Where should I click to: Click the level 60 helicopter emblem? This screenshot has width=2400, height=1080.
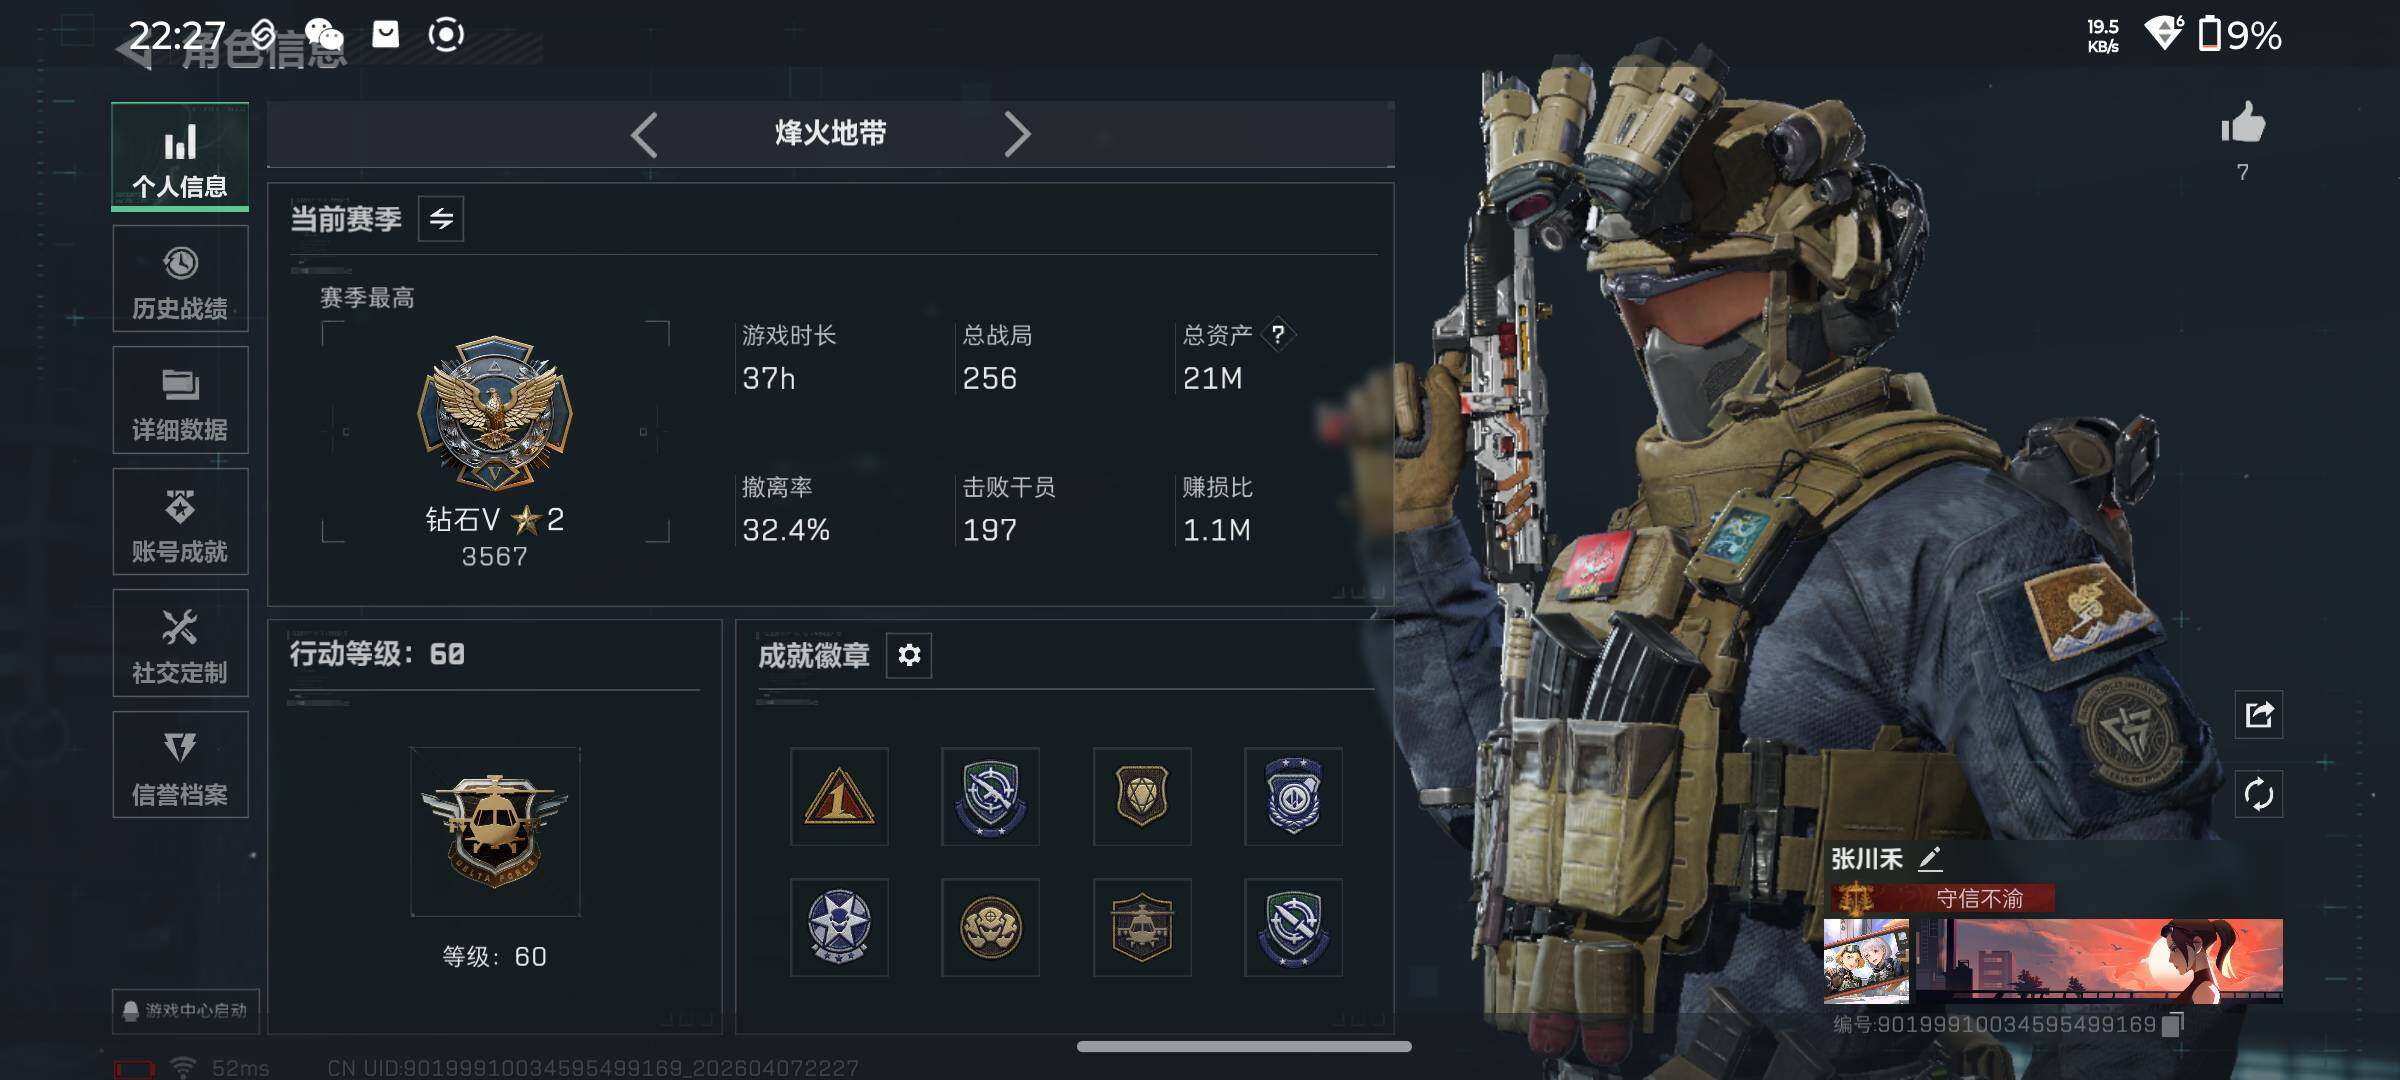tap(495, 831)
